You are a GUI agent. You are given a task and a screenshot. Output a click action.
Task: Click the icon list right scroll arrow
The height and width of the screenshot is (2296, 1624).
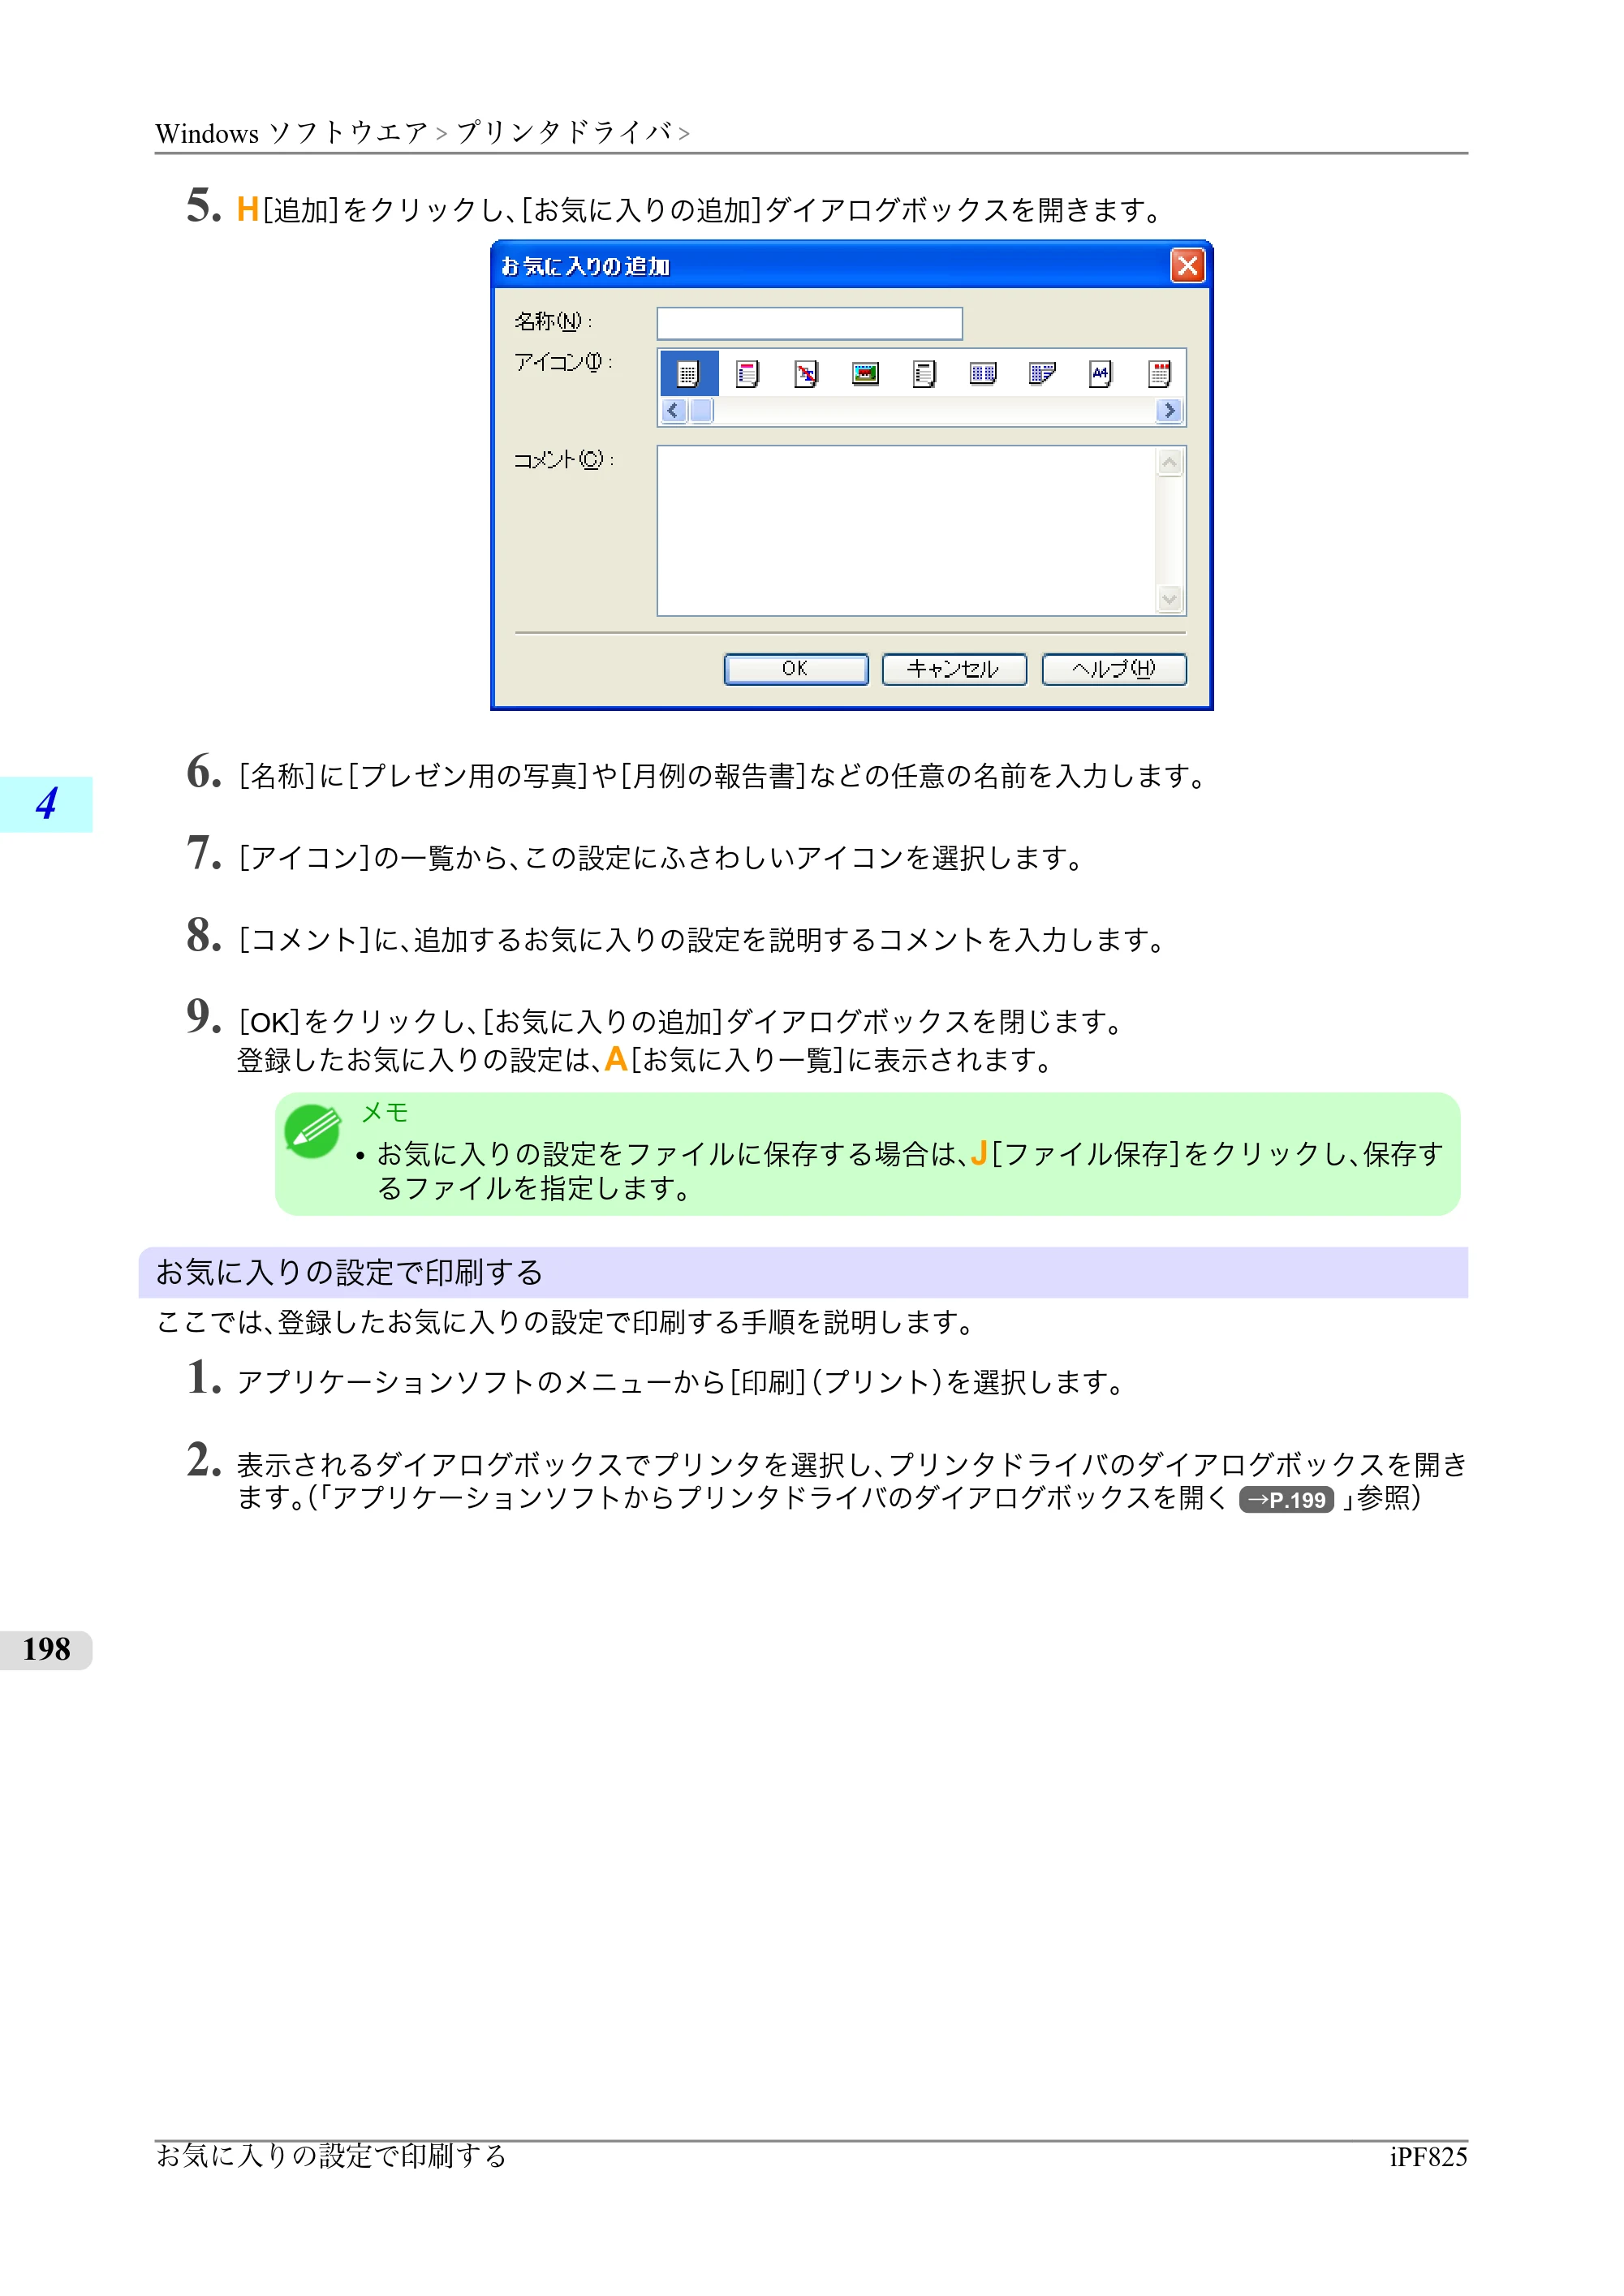click(1169, 411)
